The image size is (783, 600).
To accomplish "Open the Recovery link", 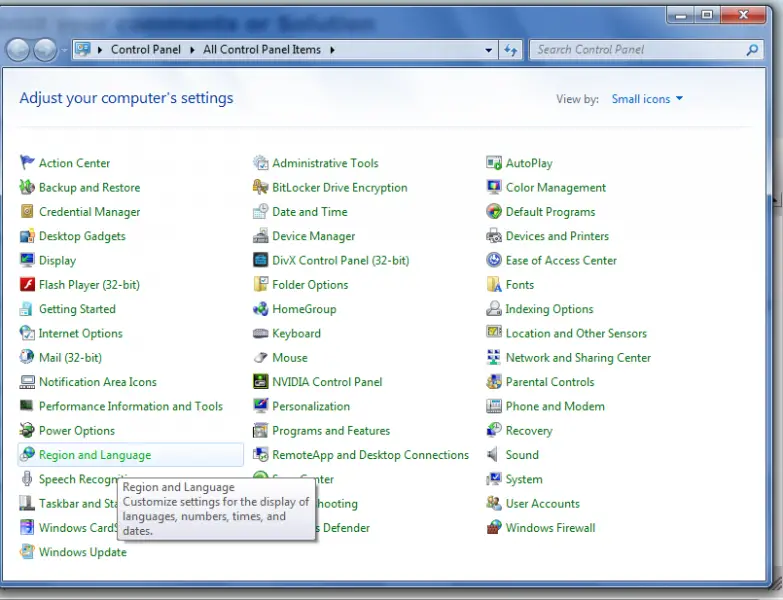I will (x=529, y=430).
